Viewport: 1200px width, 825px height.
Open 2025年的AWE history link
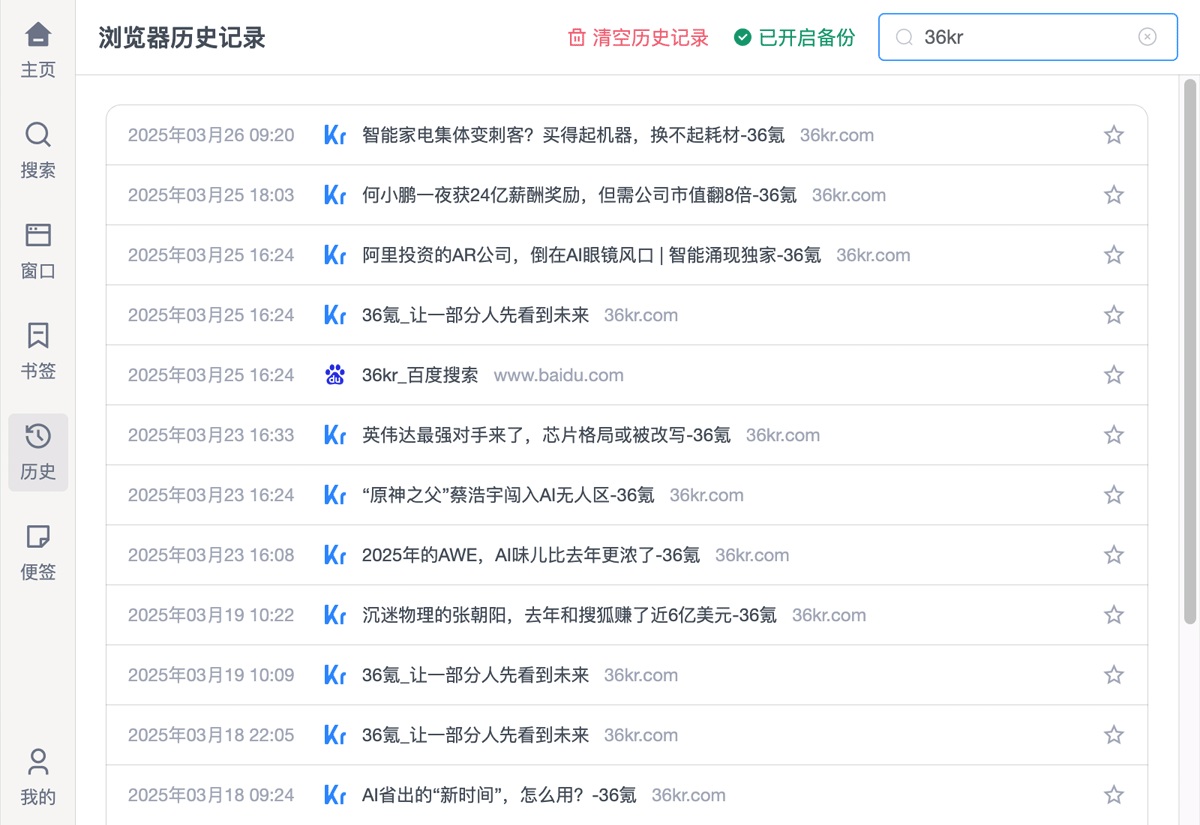click(531, 555)
